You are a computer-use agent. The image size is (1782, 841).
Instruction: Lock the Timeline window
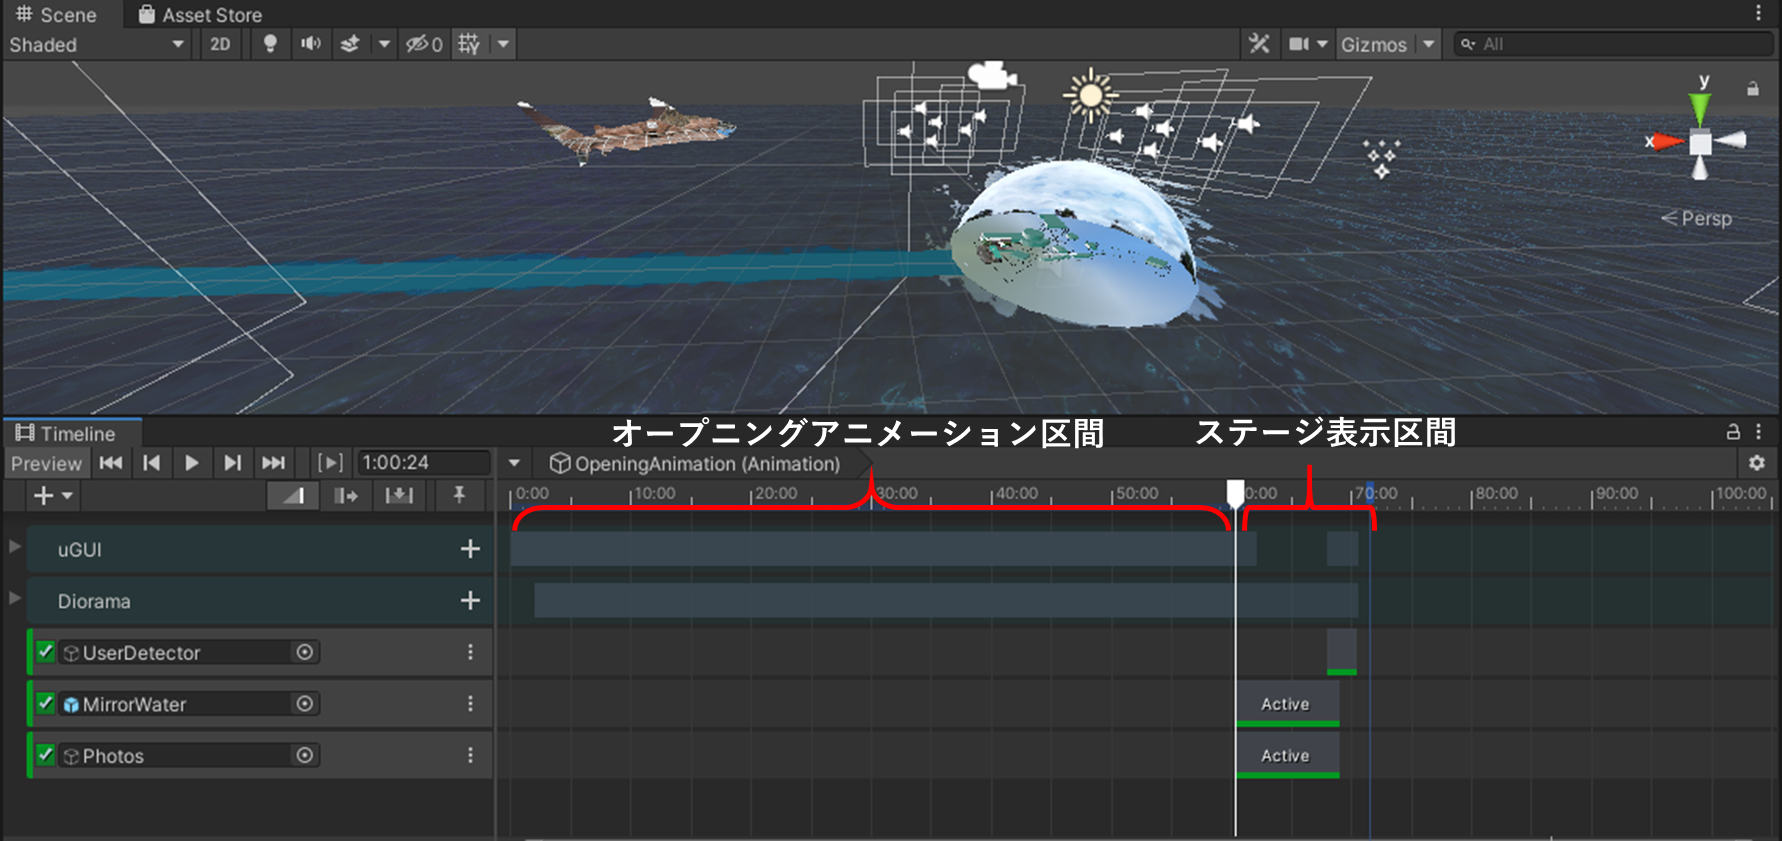pyautogui.click(x=1733, y=432)
